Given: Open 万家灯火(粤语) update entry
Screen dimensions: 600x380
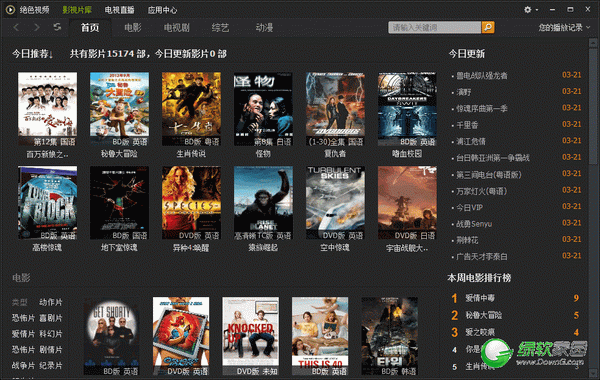Looking at the screenshot, I should pyautogui.click(x=481, y=191).
